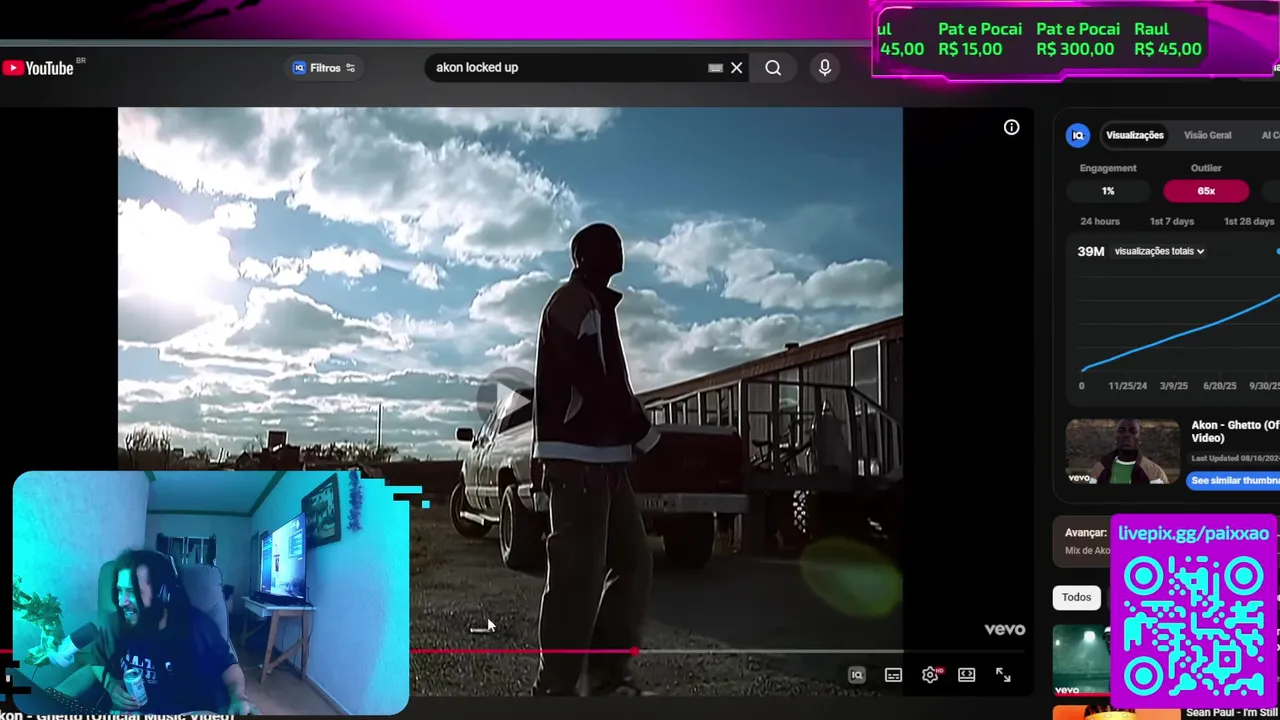1280x720 pixels.
Task: Open the on-screen keyboard icon in search bar
Action: click(715, 68)
